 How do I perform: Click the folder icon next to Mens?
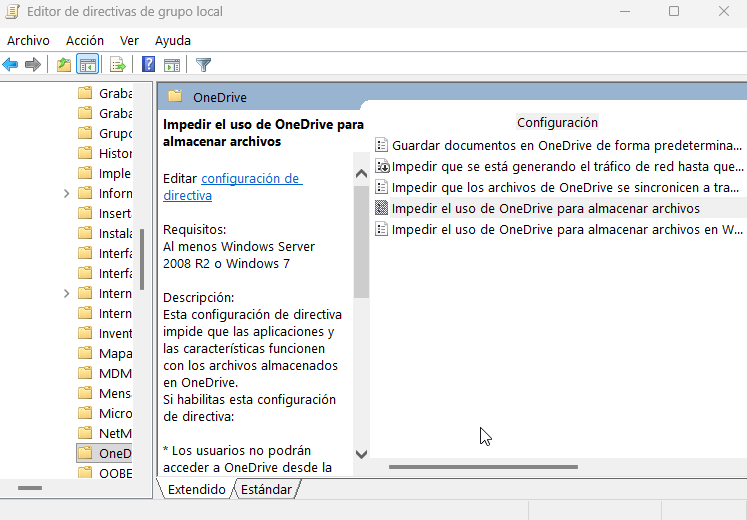(85, 393)
